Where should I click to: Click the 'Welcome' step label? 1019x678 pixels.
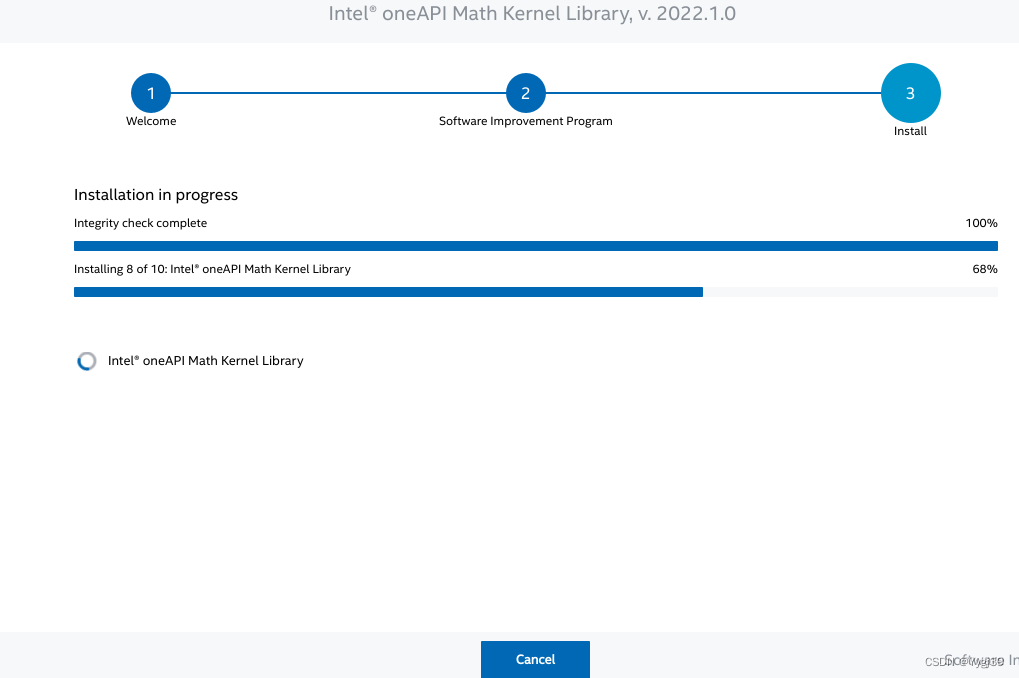[151, 121]
